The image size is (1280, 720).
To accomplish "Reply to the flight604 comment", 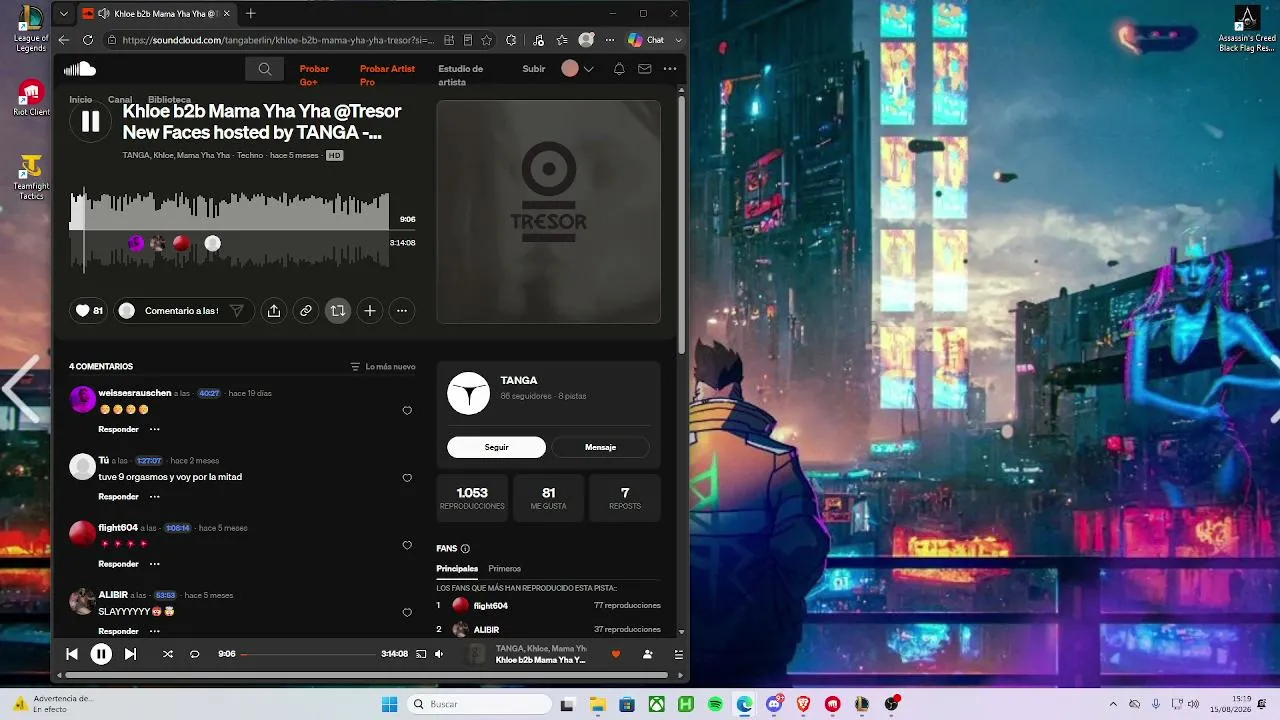I will (118, 564).
